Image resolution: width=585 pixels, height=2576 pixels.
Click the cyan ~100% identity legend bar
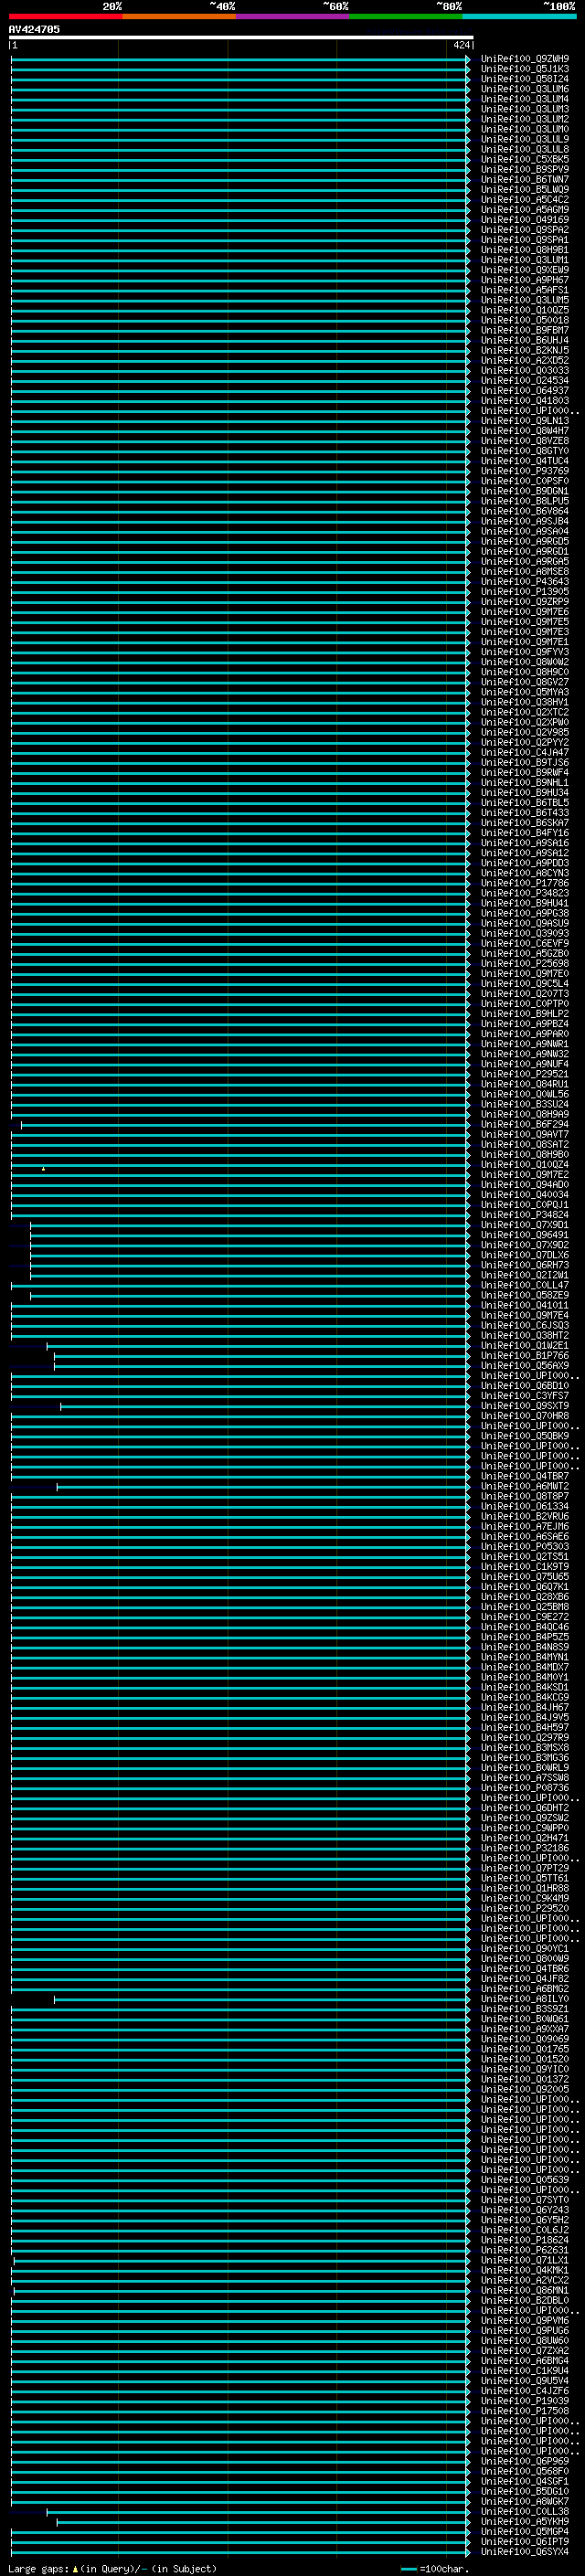click(519, 16)
